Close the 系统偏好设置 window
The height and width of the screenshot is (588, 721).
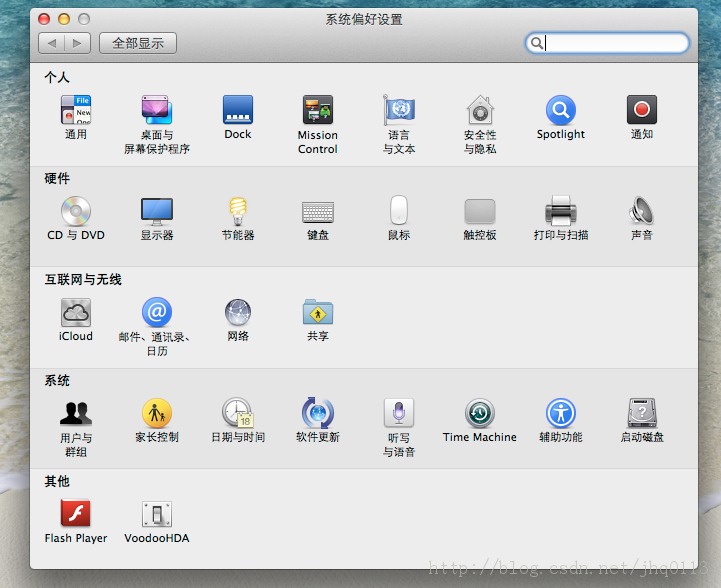pos(44,19)
